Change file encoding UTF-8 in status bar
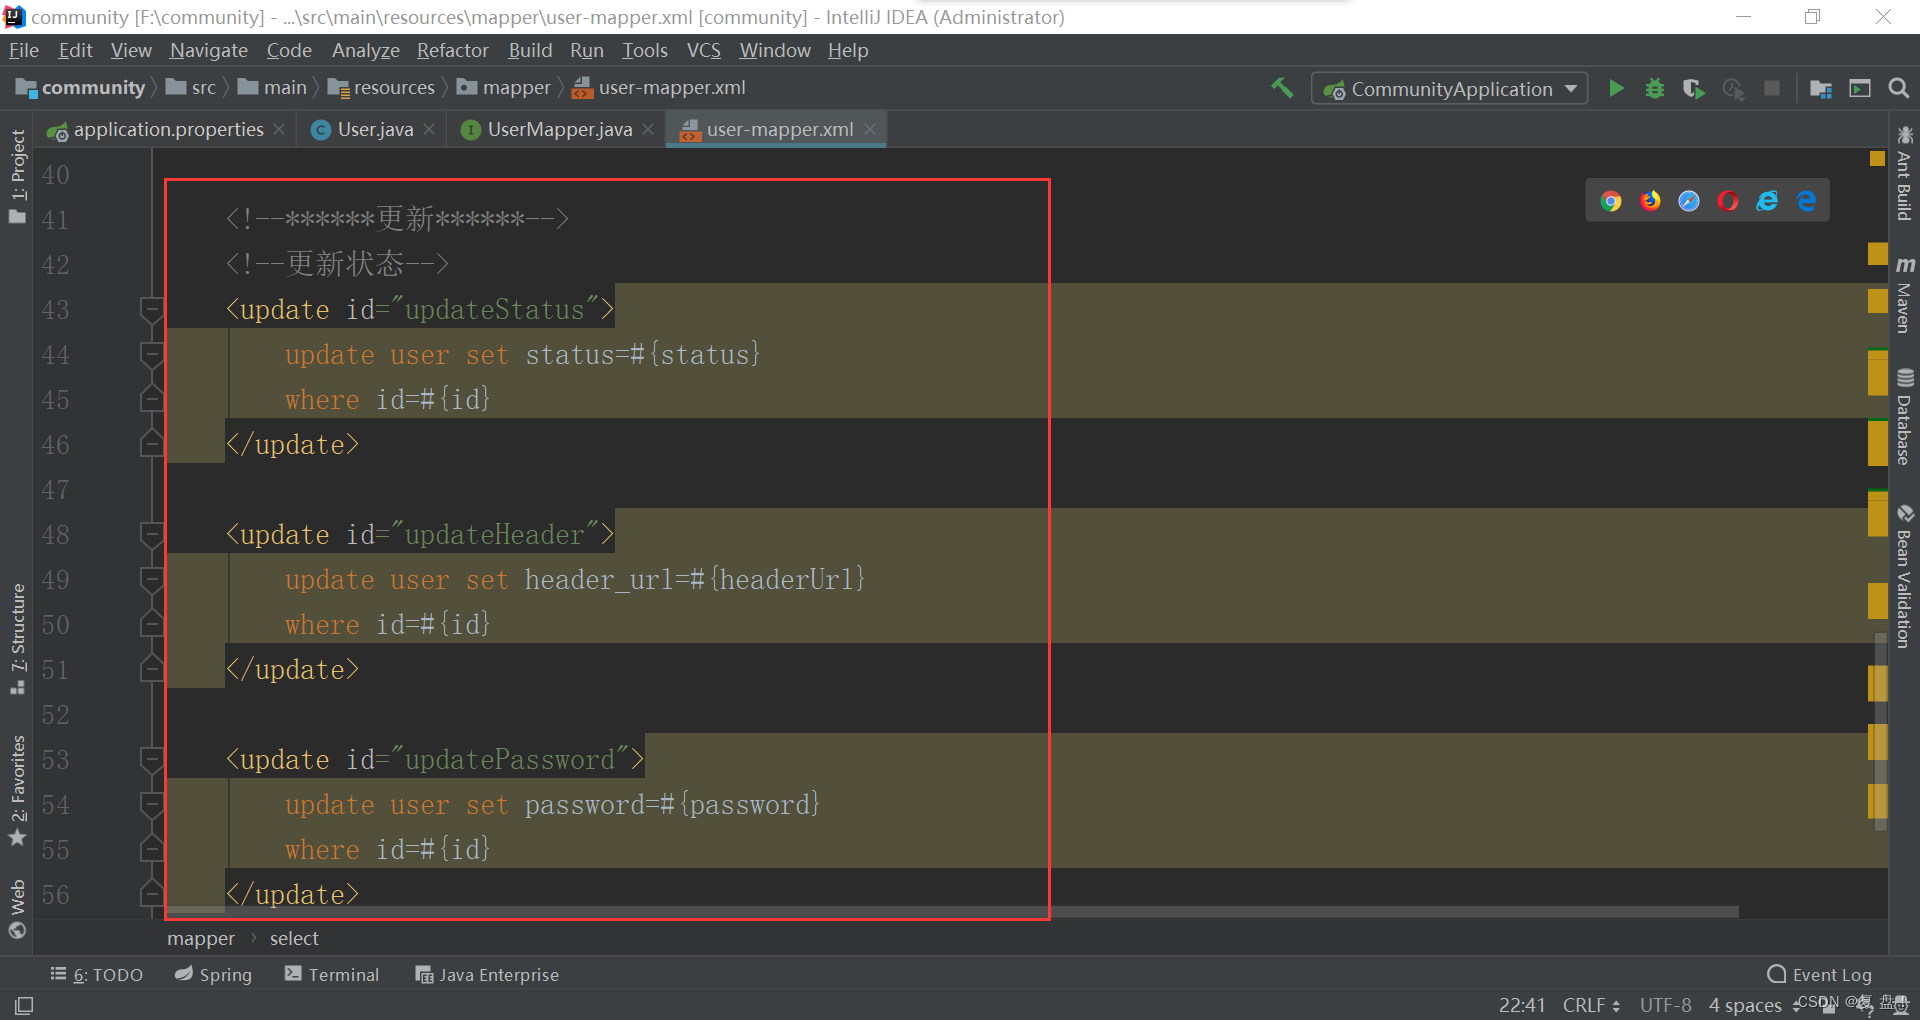This screenshot has height=1020, width=1920. [x=1666, y=1005]
